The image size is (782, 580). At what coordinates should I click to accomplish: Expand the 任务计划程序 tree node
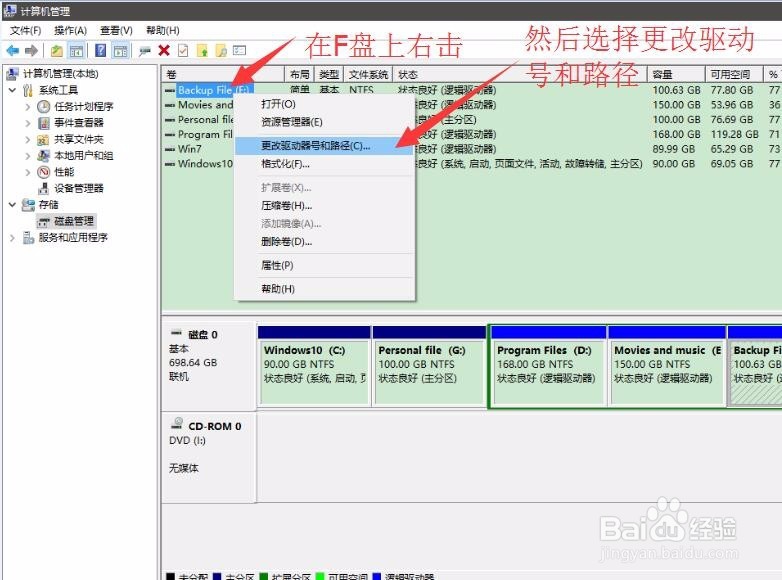tap(28, 106)
